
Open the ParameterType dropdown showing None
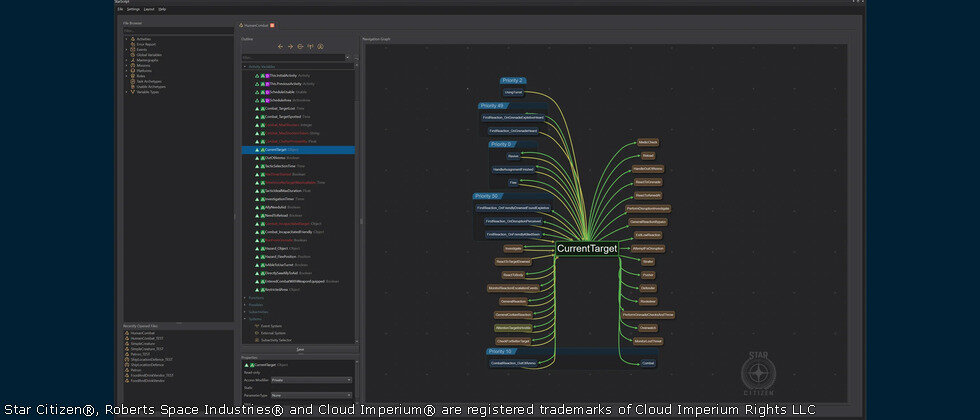(311, 395)
